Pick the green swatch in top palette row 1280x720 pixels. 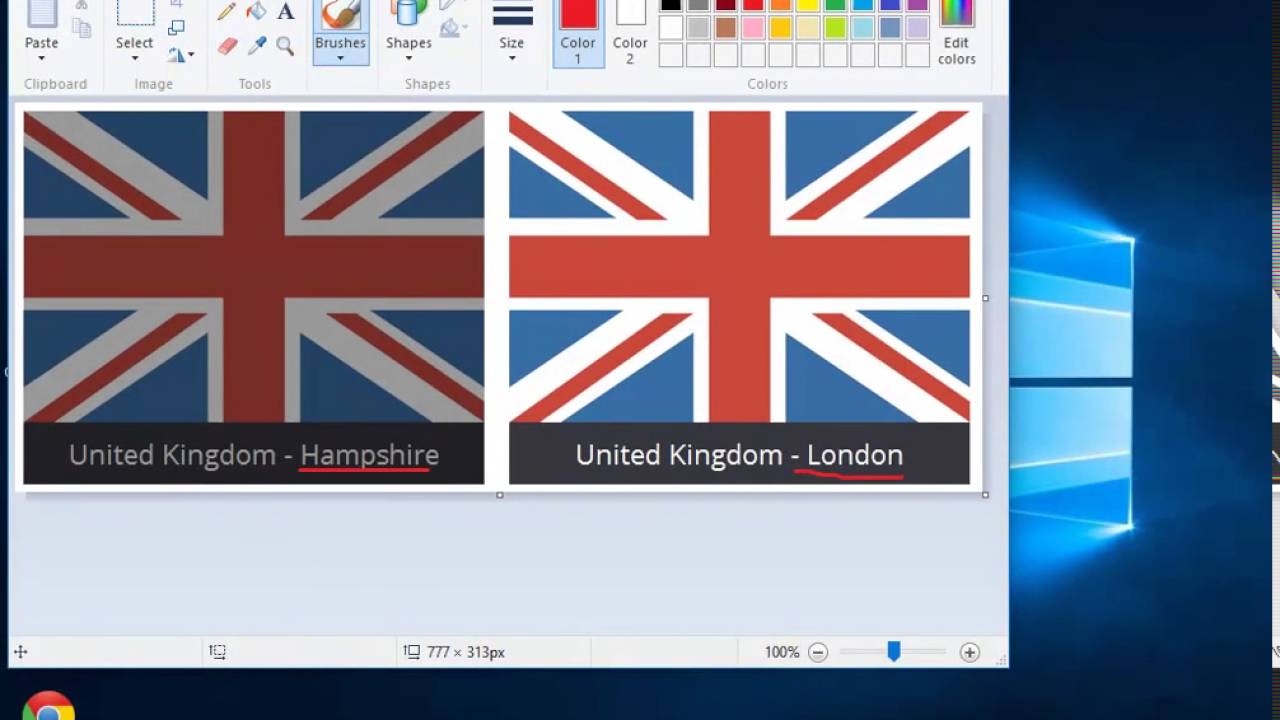pyautogui.click(x=835, y=5)
